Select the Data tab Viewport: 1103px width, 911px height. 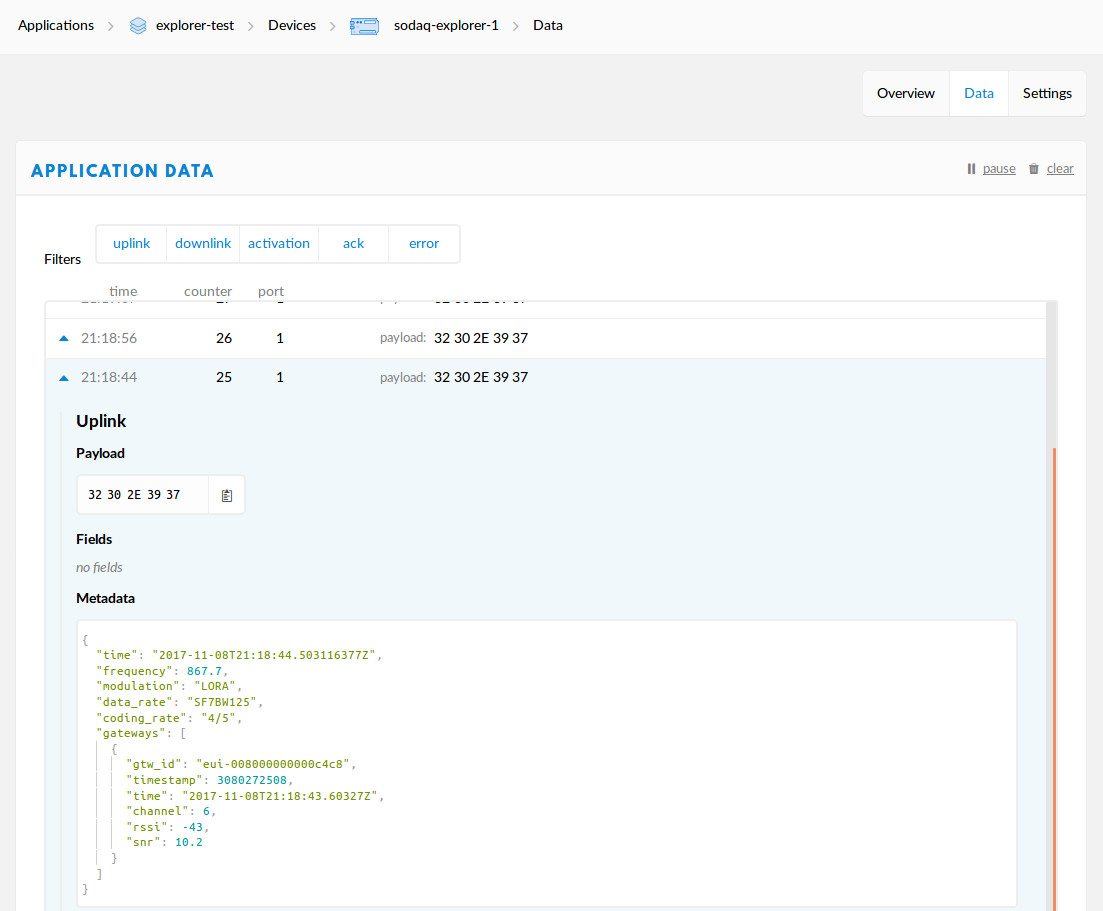pyautogui.click(x=978, y=94)
